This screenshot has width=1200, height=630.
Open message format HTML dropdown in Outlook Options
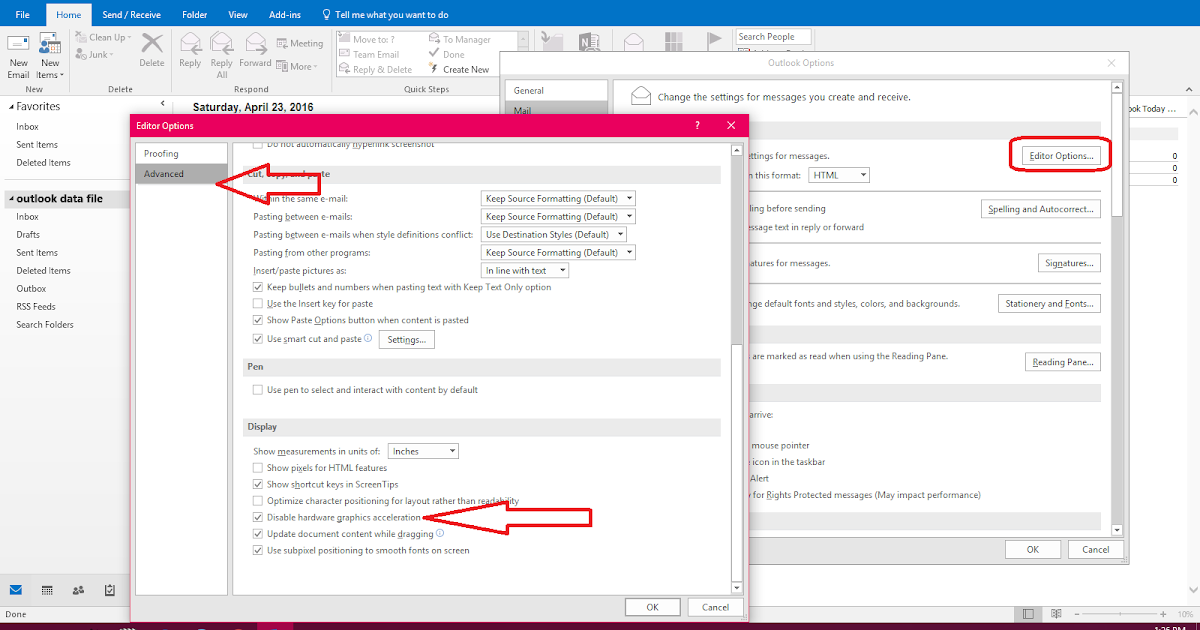[x=838, y=175]
